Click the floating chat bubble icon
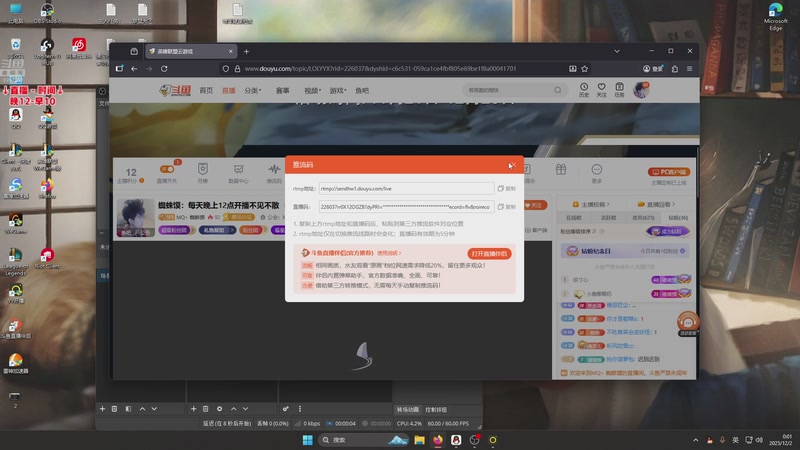The image size is (800, 450). tap(688, 322)
